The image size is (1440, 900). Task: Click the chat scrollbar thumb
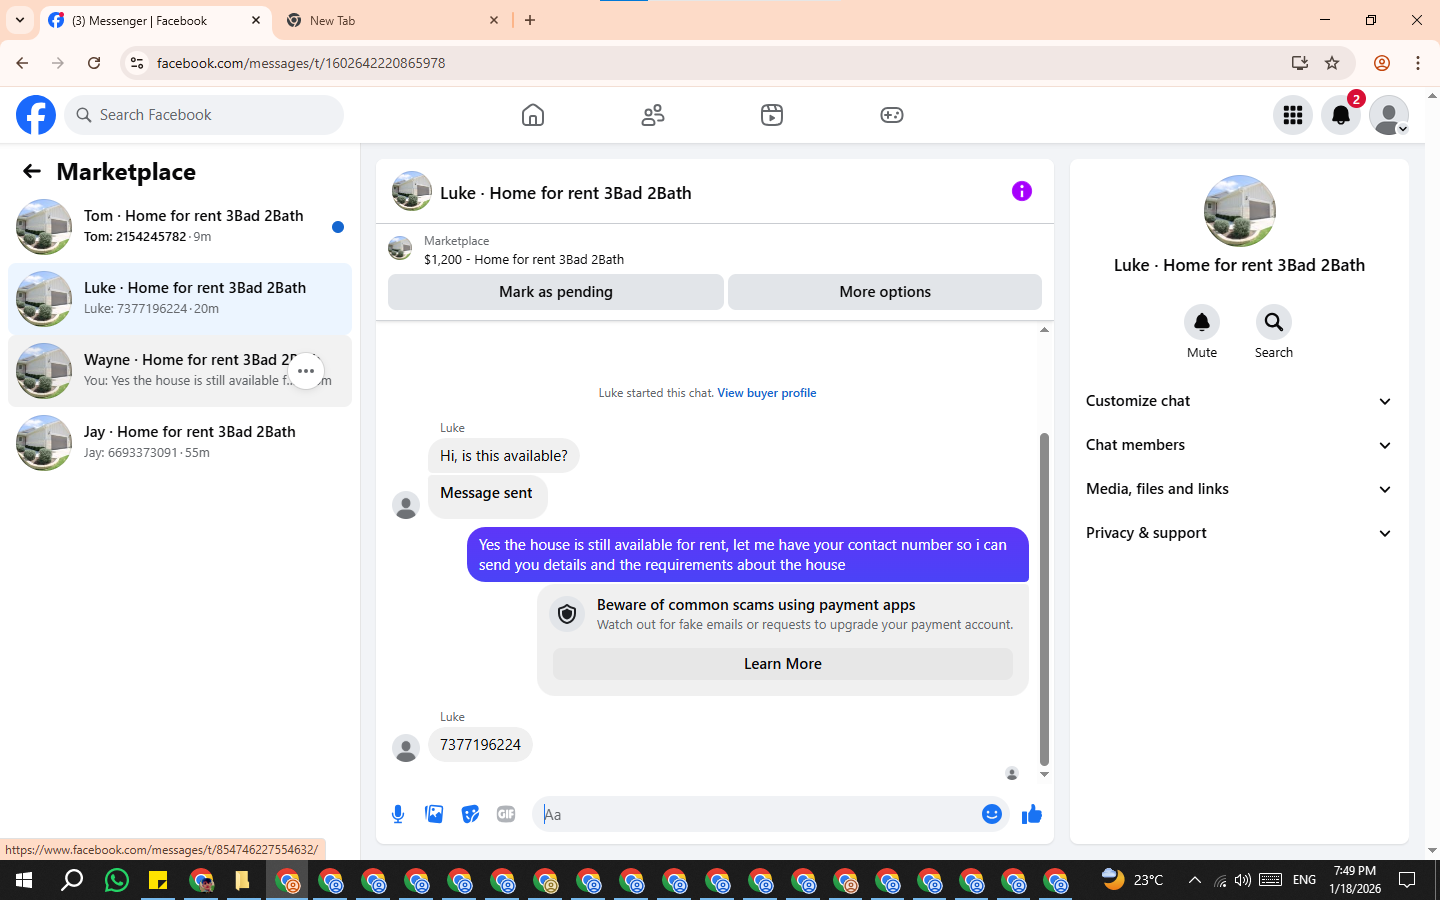[x=1044, y=598]
